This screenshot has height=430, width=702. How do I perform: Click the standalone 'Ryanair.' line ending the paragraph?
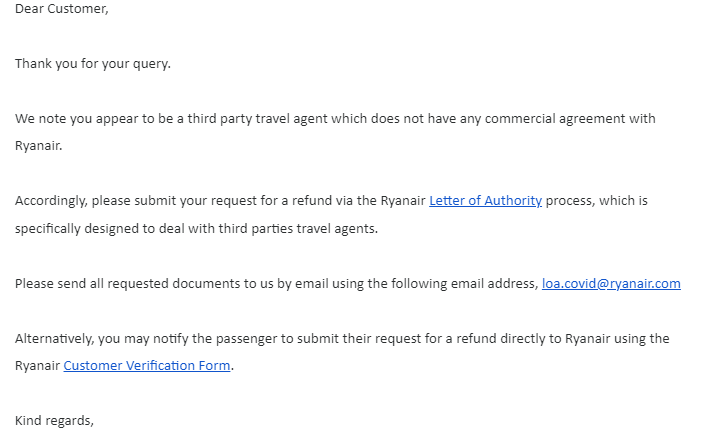39,146
